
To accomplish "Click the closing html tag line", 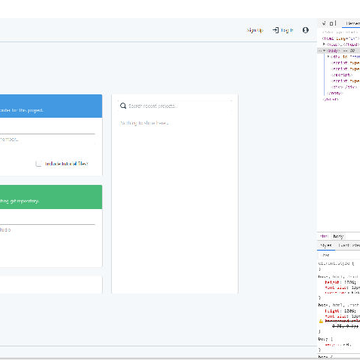I will (x=331, y=99).
